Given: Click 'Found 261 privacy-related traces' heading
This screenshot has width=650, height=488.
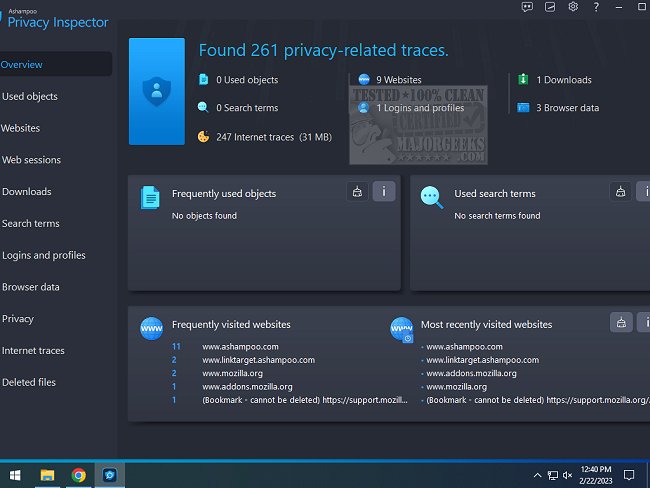Looking at the screenshot, I should coord(323,50).
